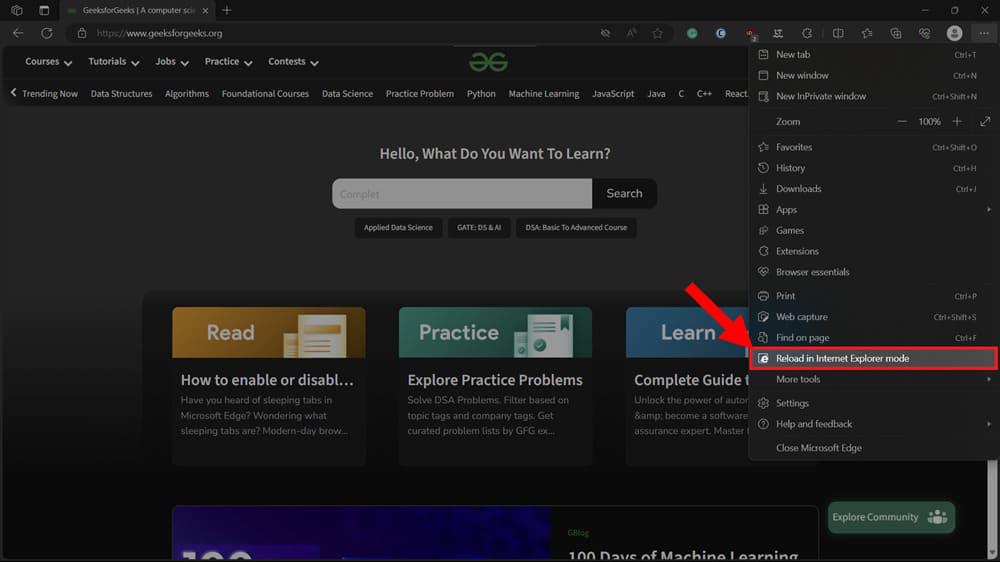Choose Print from the menu

tap(872, 296)
